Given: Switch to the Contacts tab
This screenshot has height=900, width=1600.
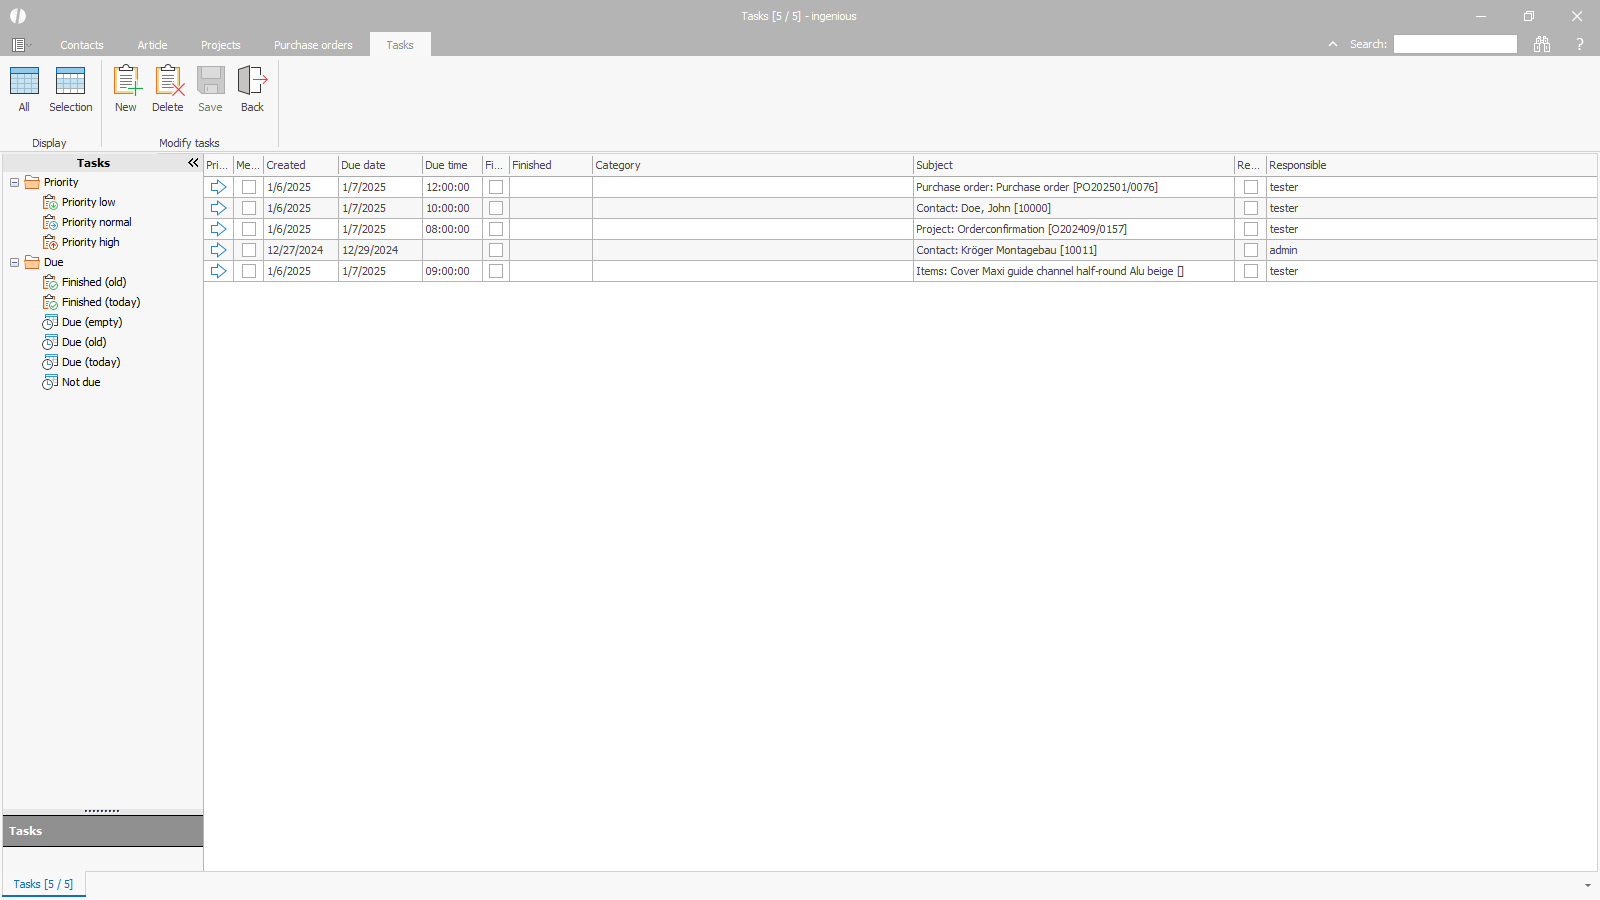Looking at the screenshot, I should [81, 45].
